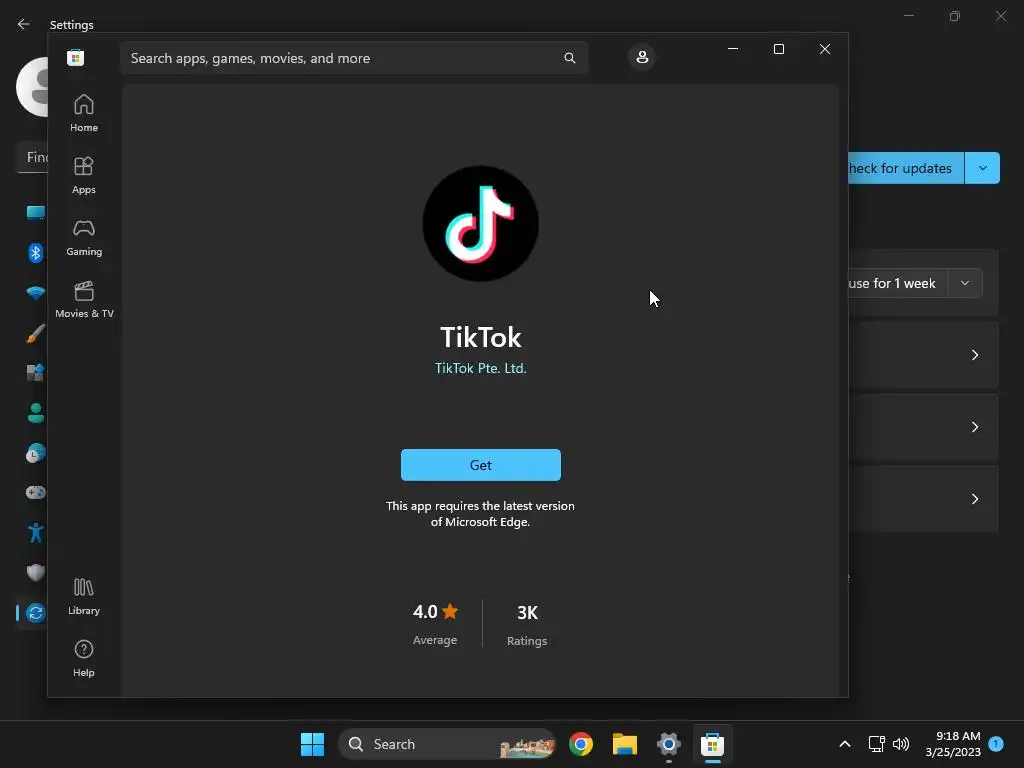Select Gaming controller icon in Settings sidebar
This screenshot has height=768, width=1024.
click(x=35, y=492)
